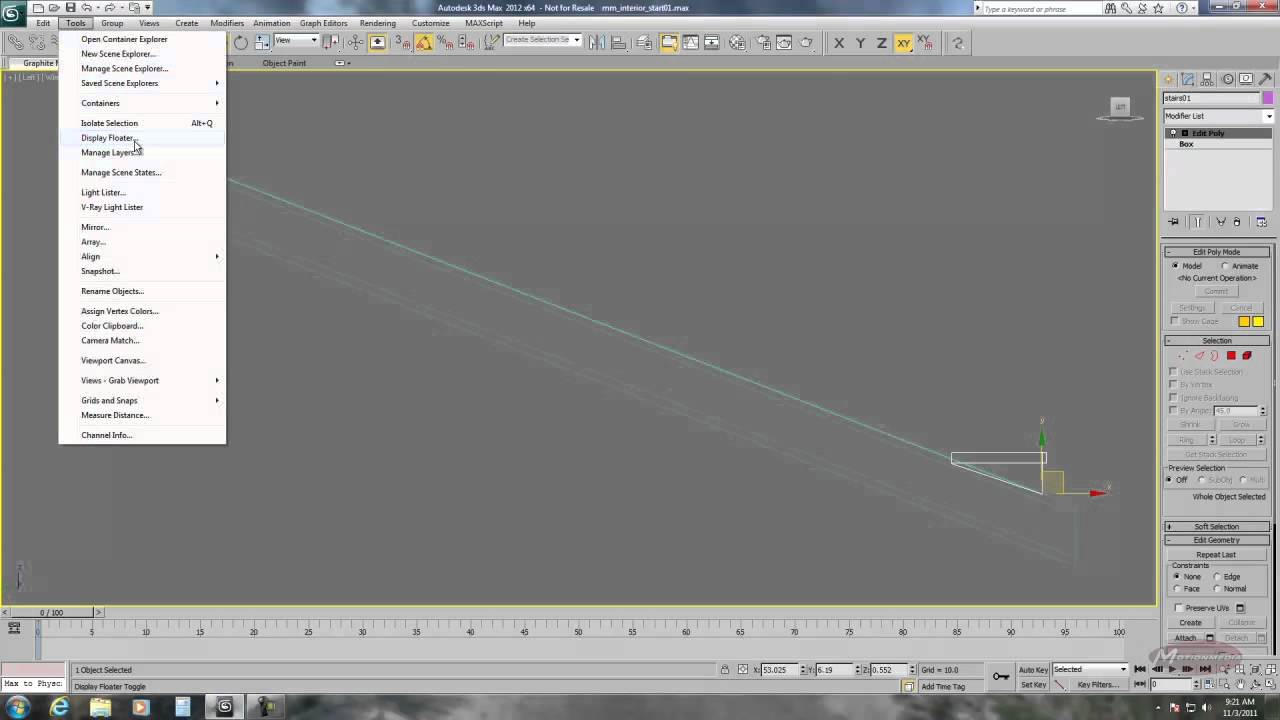Click the stairs01 object color swatch
This screenshot has height=720, width=1280.
click(x=1268, y=98)
